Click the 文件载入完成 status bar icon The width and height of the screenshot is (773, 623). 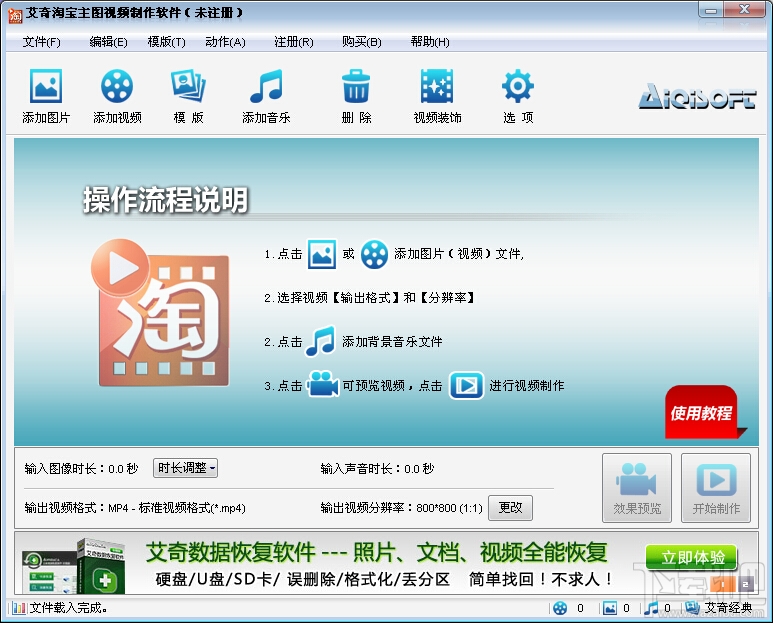point(19,608)
